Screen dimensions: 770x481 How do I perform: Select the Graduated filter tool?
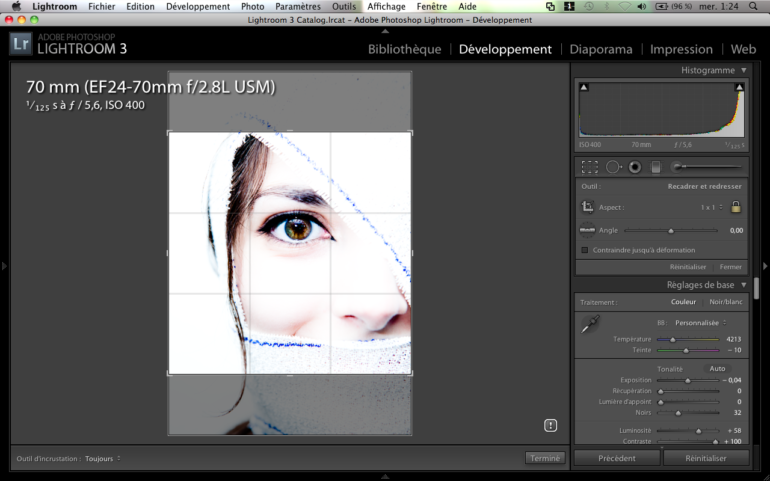pos(656,167)
